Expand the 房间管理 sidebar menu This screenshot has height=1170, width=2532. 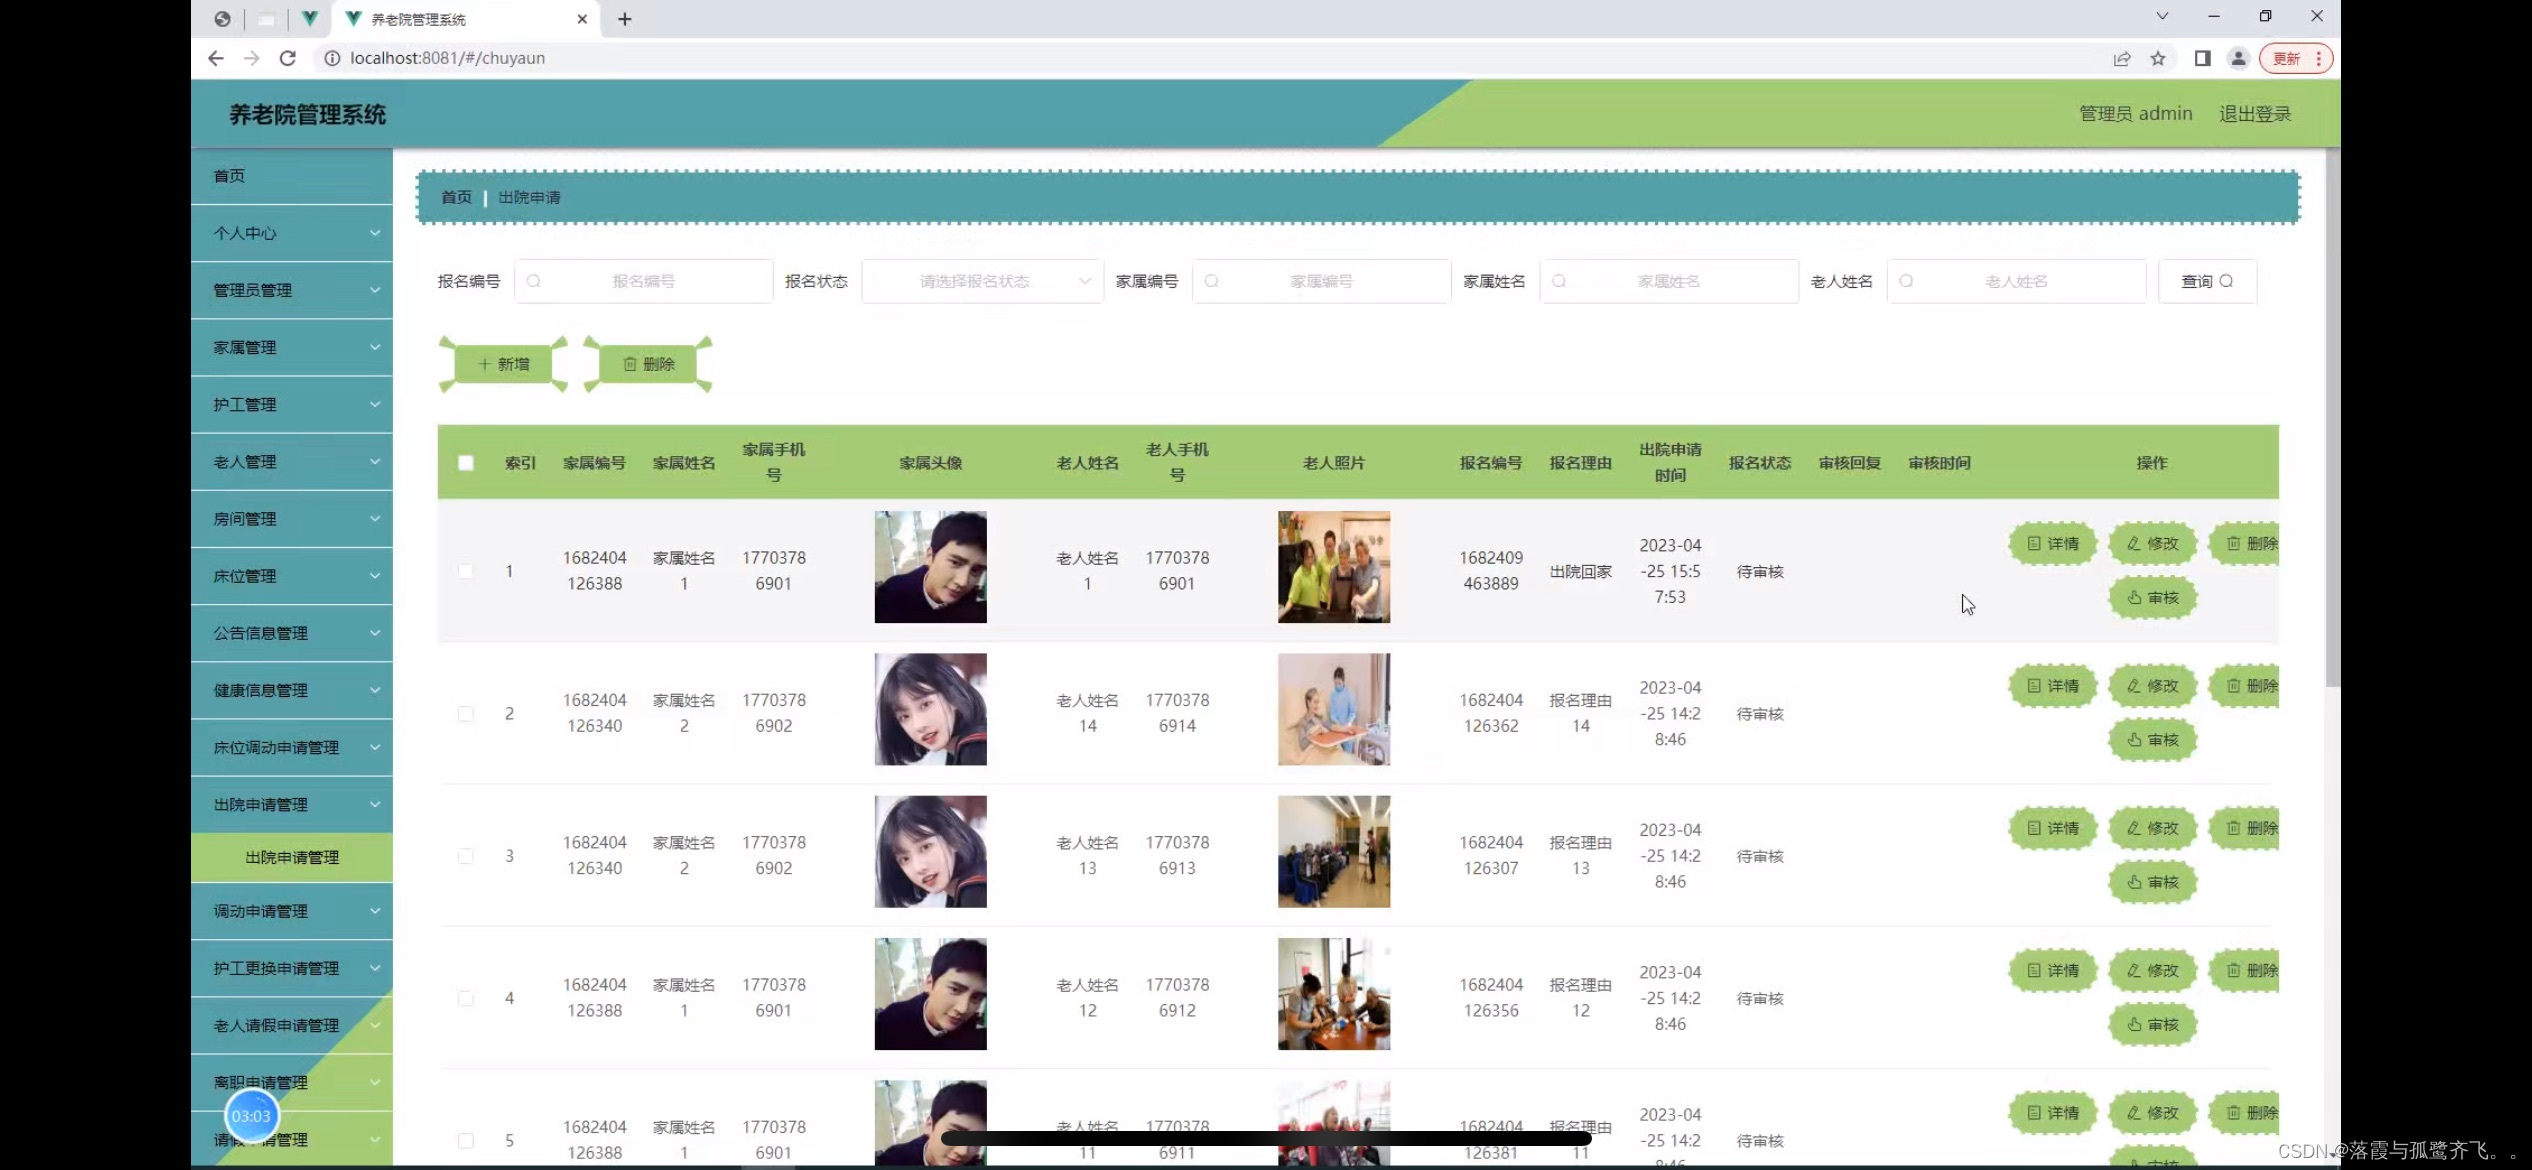pyautogui.click(x=292, y=518)
